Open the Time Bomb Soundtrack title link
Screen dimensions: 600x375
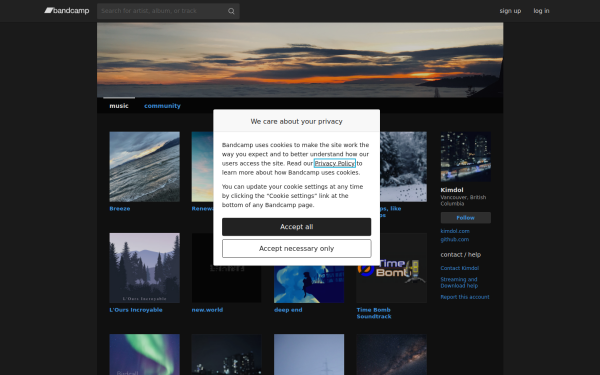point(374,313)
